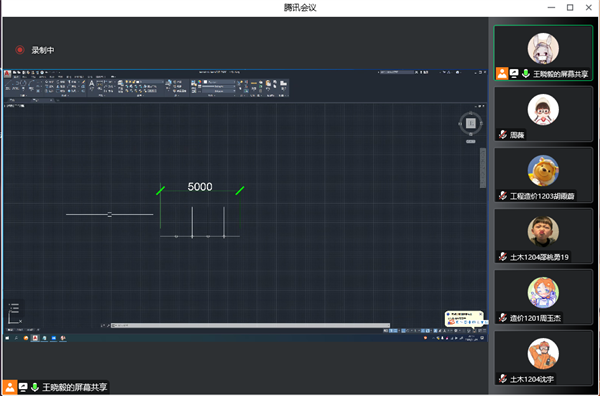Click the Winnie bear avatar participant
The image size is (600, 396).
click(543, 171)
